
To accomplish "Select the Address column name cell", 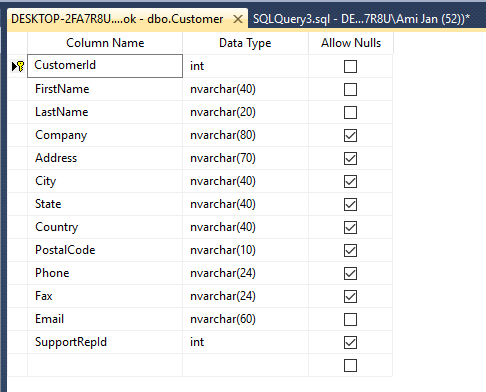I will [105, 158].
